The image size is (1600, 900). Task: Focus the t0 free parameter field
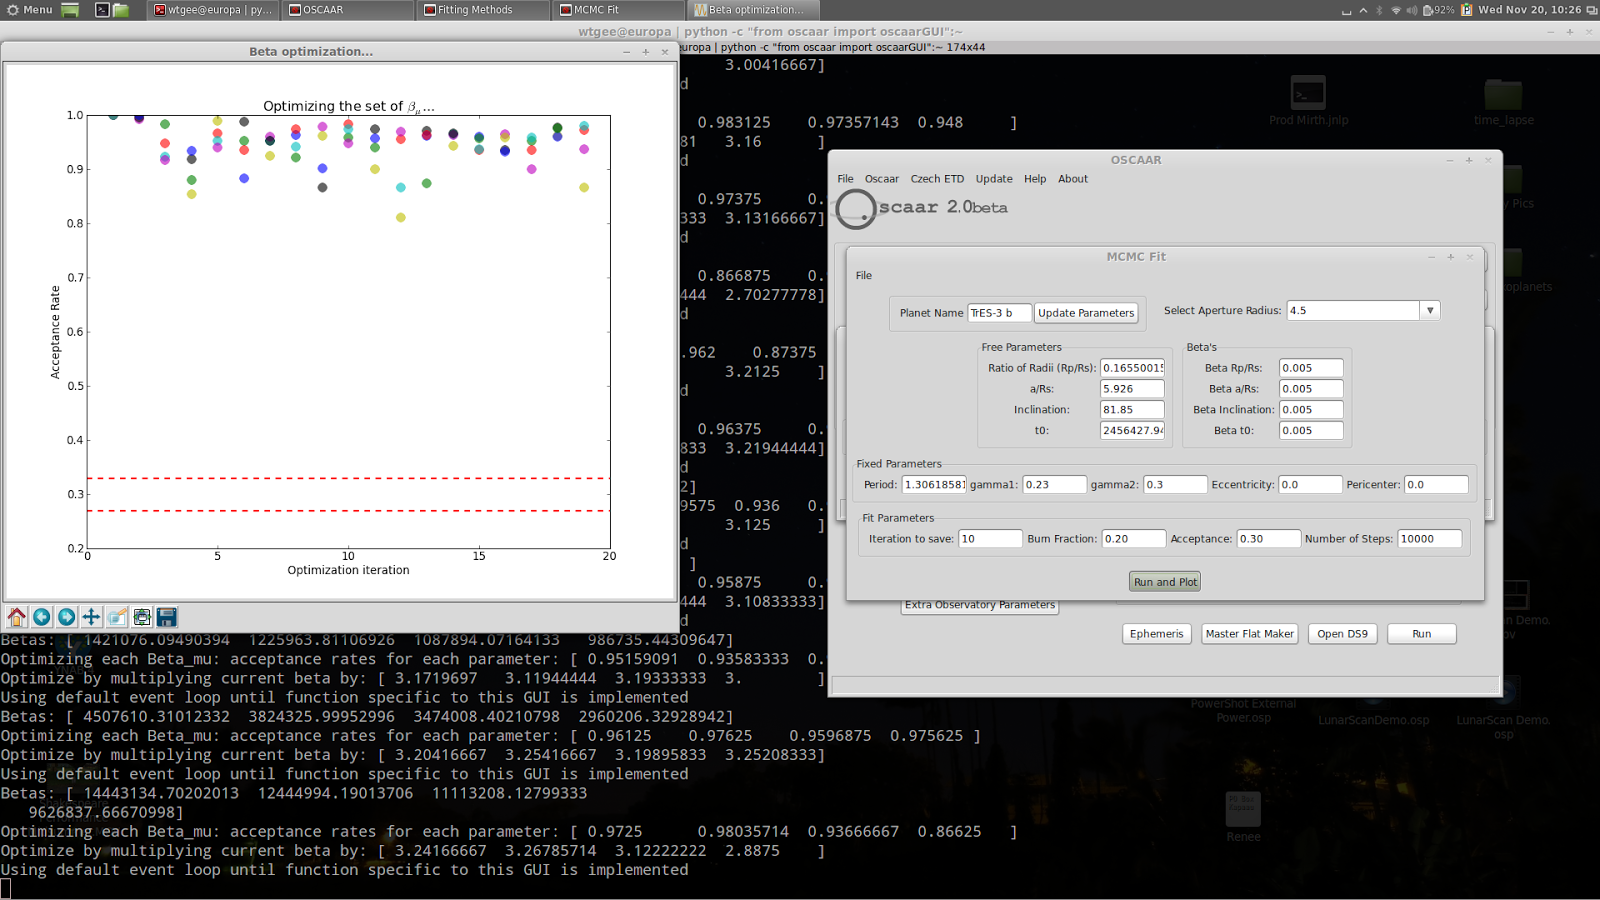click(x=1132, y=431)
